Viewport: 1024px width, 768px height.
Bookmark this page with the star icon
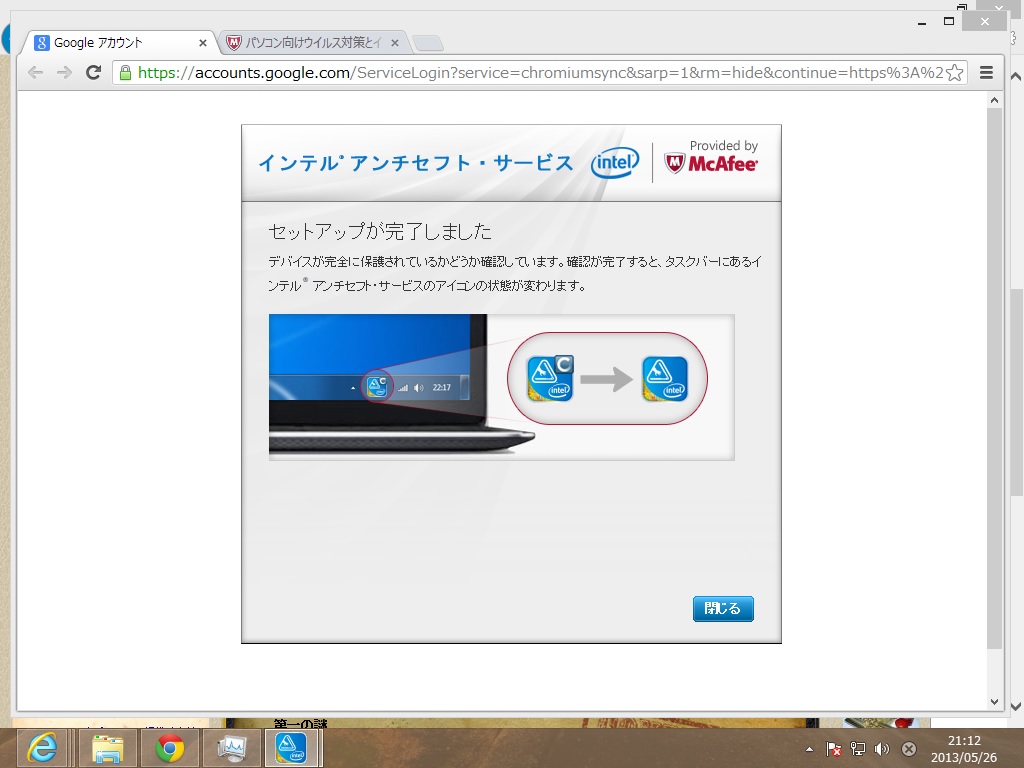click(x=954, y=72)
